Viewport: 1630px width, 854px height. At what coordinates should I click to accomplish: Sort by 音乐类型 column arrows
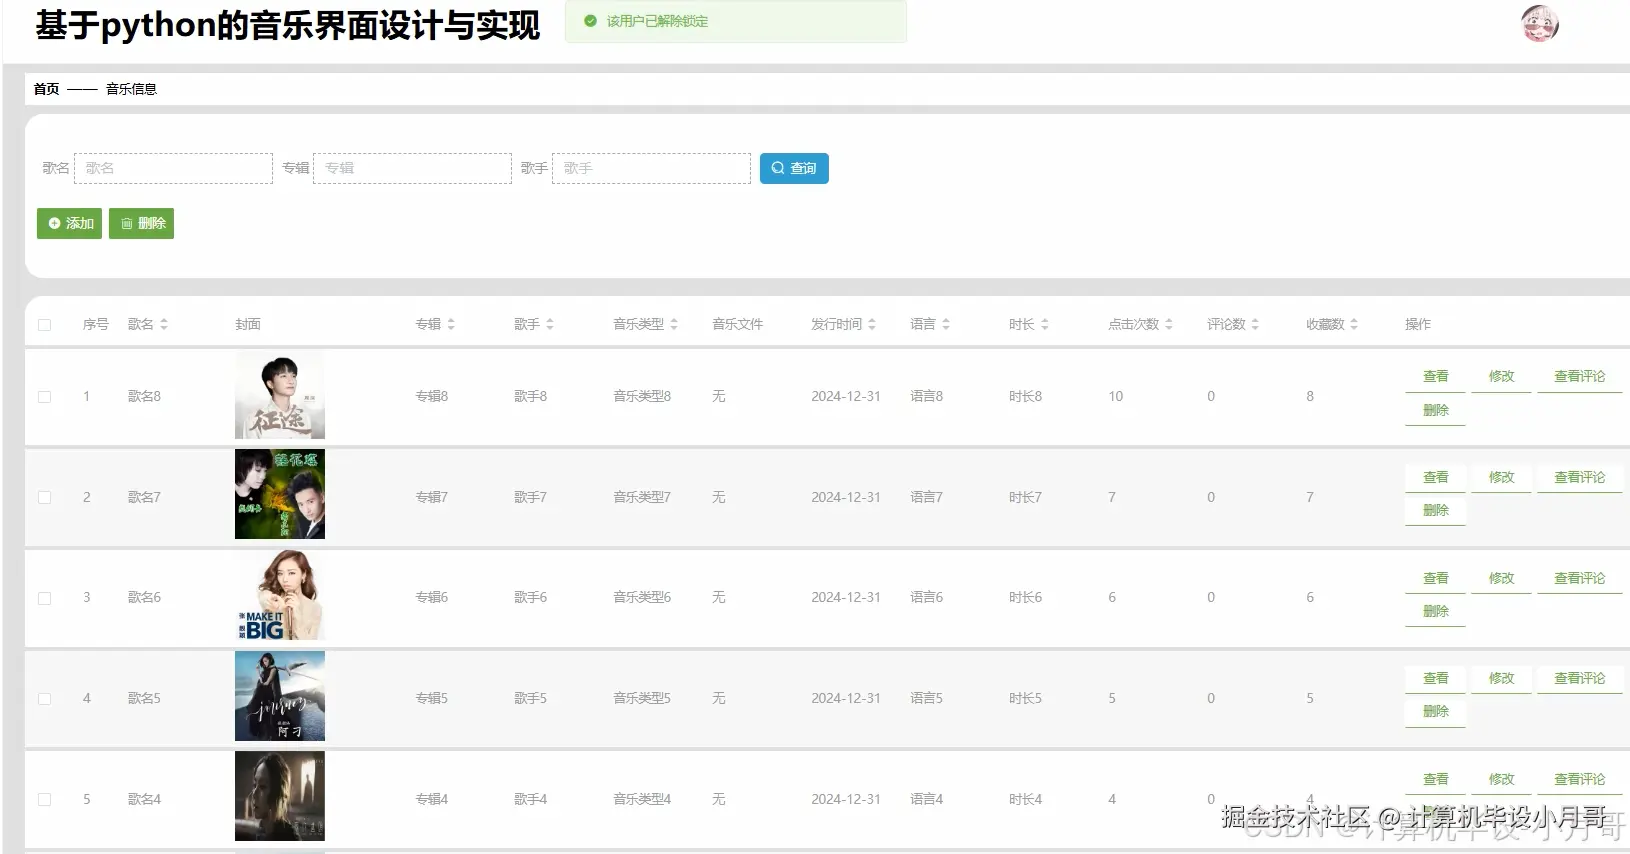pyautogui.click(x=674, y=324)
